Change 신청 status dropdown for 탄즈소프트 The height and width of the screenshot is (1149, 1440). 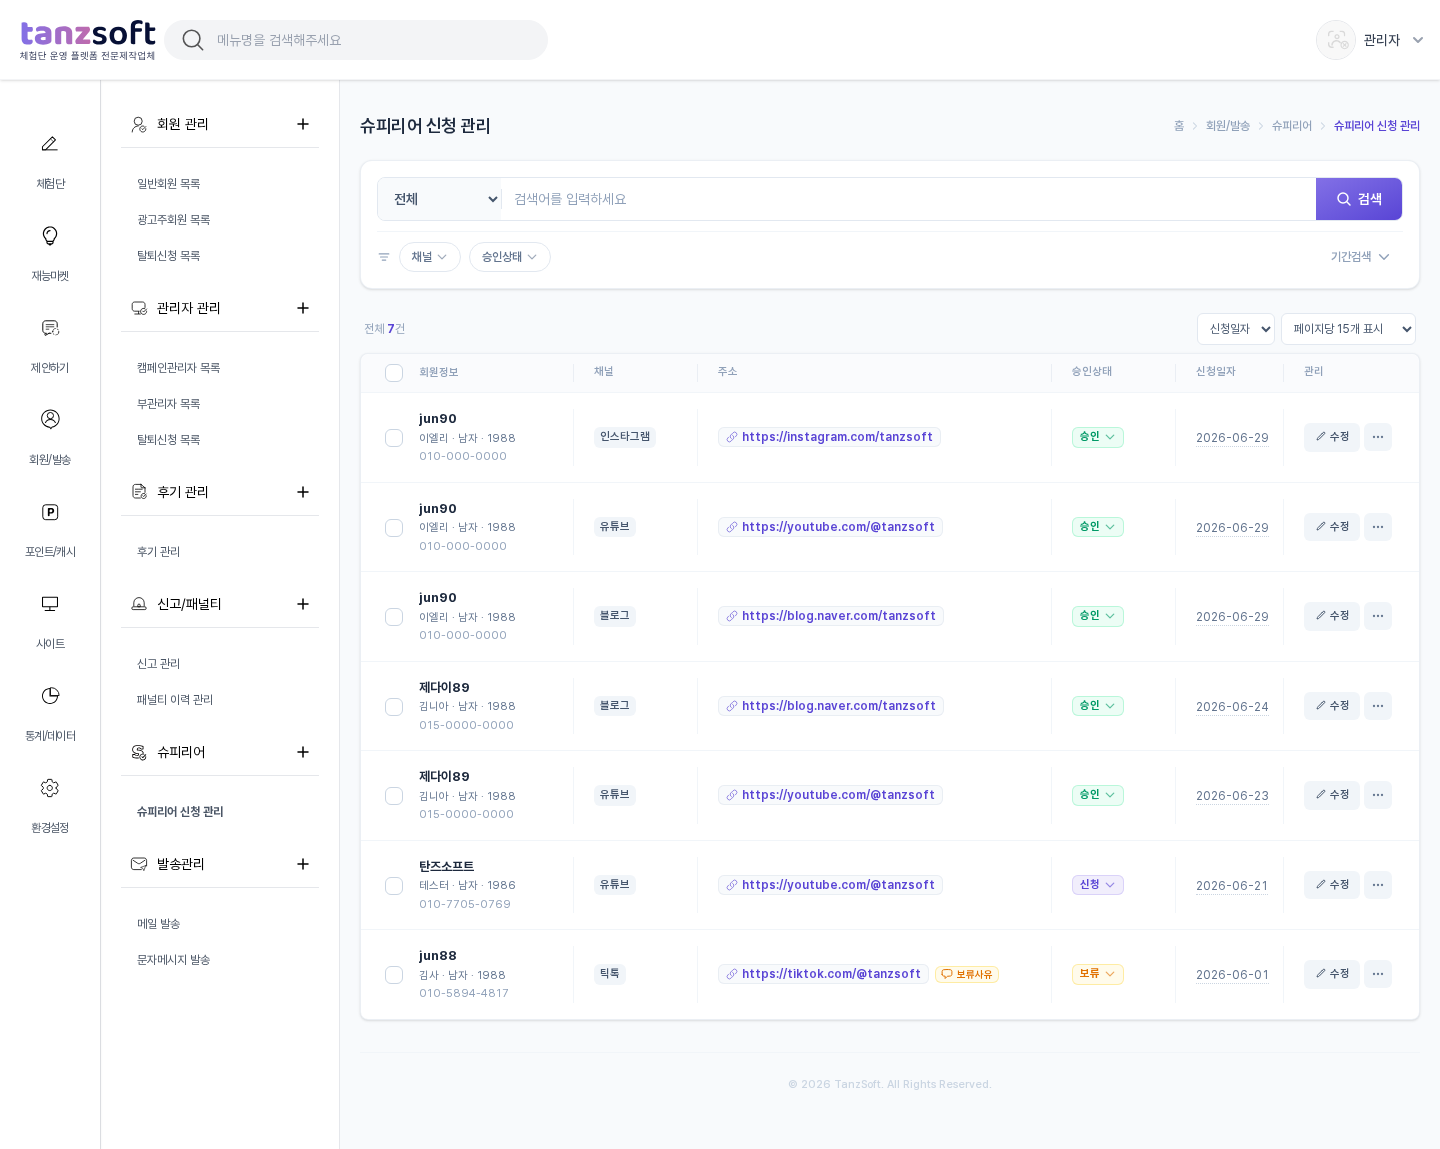coord(1098,885)
